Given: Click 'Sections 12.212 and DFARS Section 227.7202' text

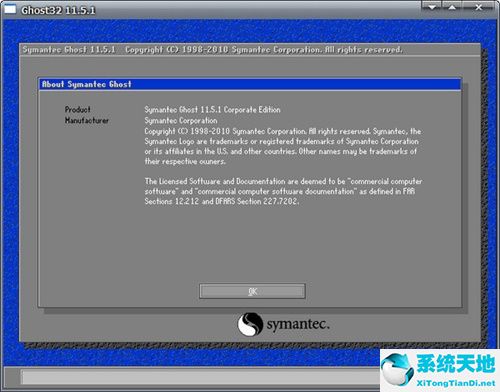Looking at the screenshot, I should (222, 201).
